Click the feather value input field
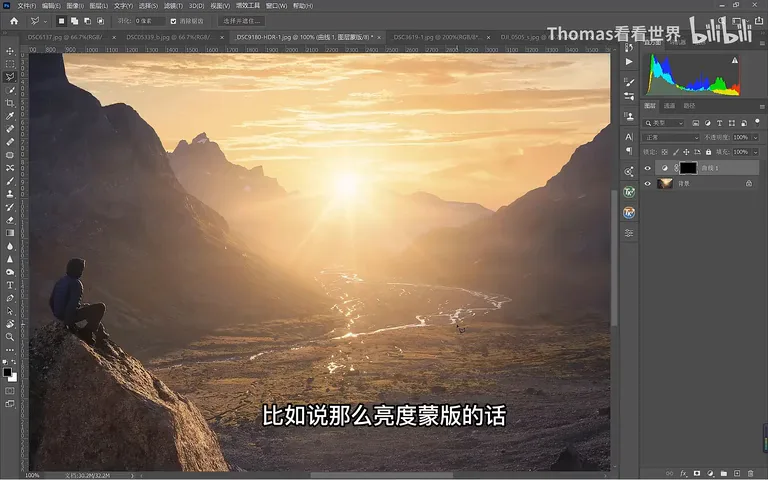Viewport: 768px width, 480px height. coord(149,21)
